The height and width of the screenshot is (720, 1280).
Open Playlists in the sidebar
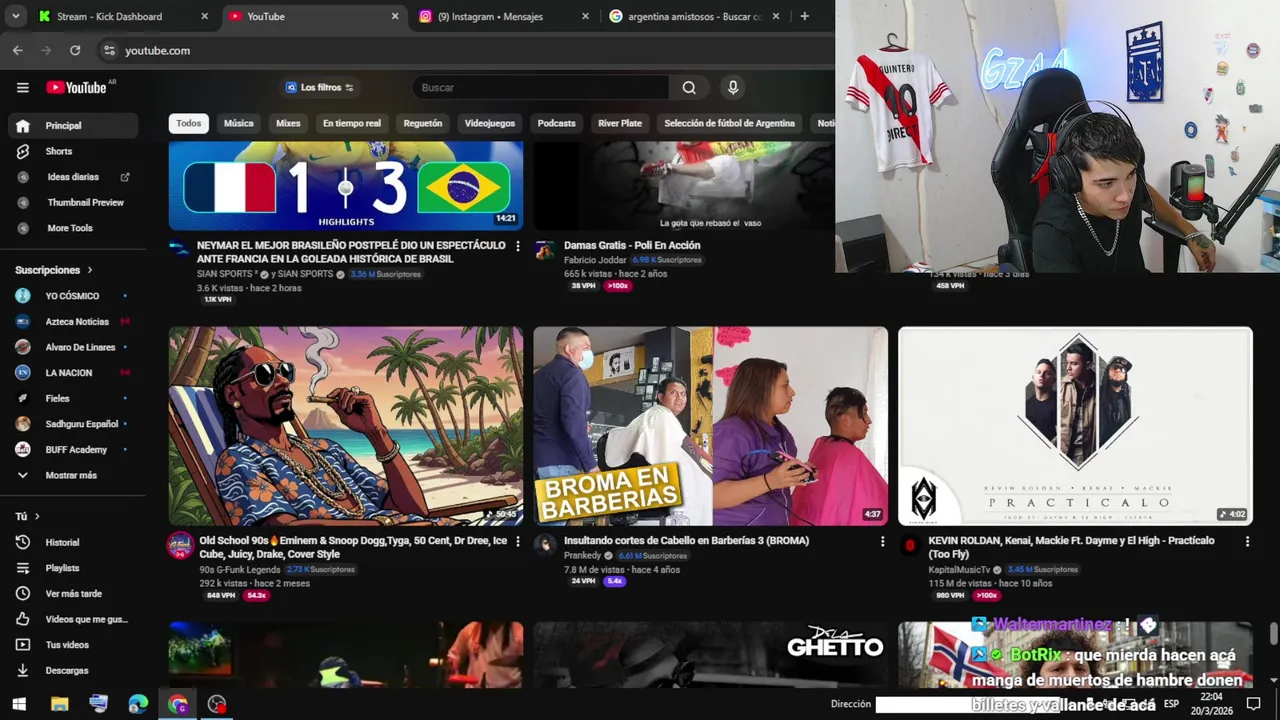coord(73,568)
